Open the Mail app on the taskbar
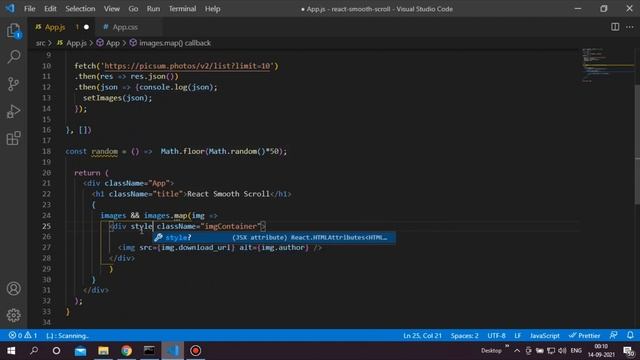The height and width of the screenshot is (360, 640). pyautogui.click(x=80, y=351)
